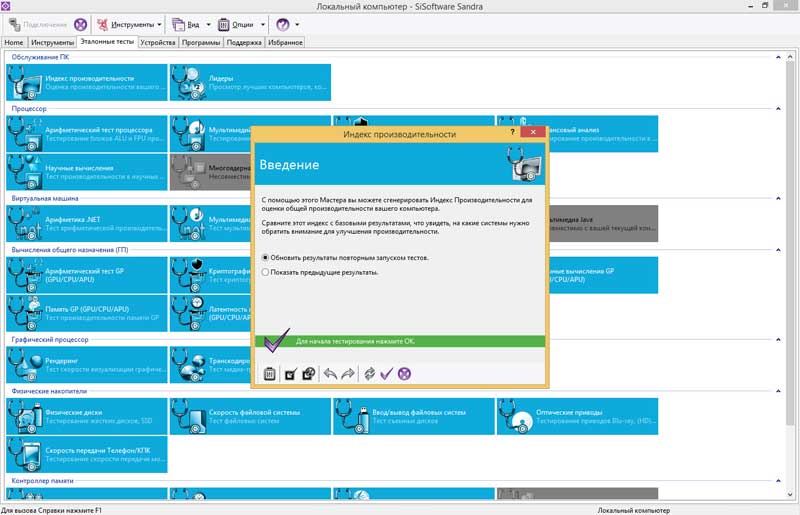Open the help icon dropdown arrow
The image size is (800, 515).
(297, 24)
